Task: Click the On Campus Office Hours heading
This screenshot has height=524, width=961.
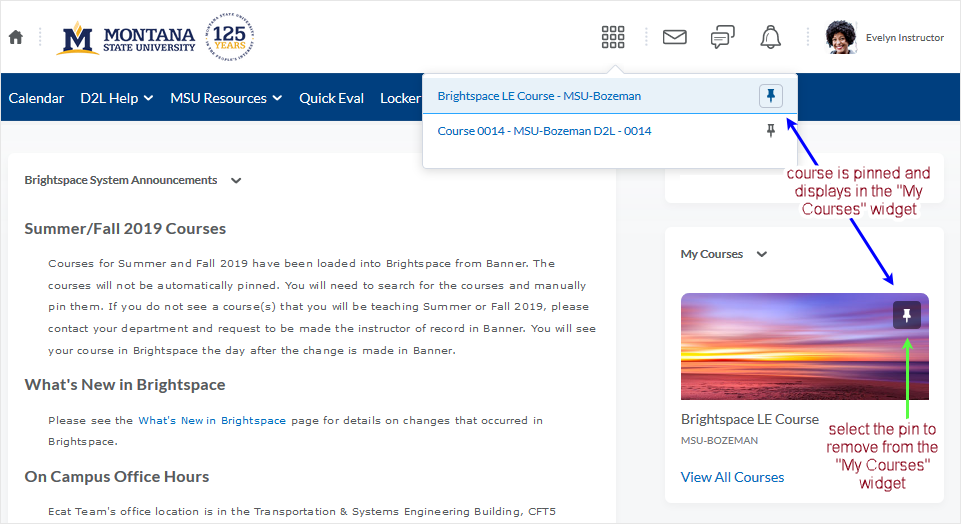Action: (116, 477)
